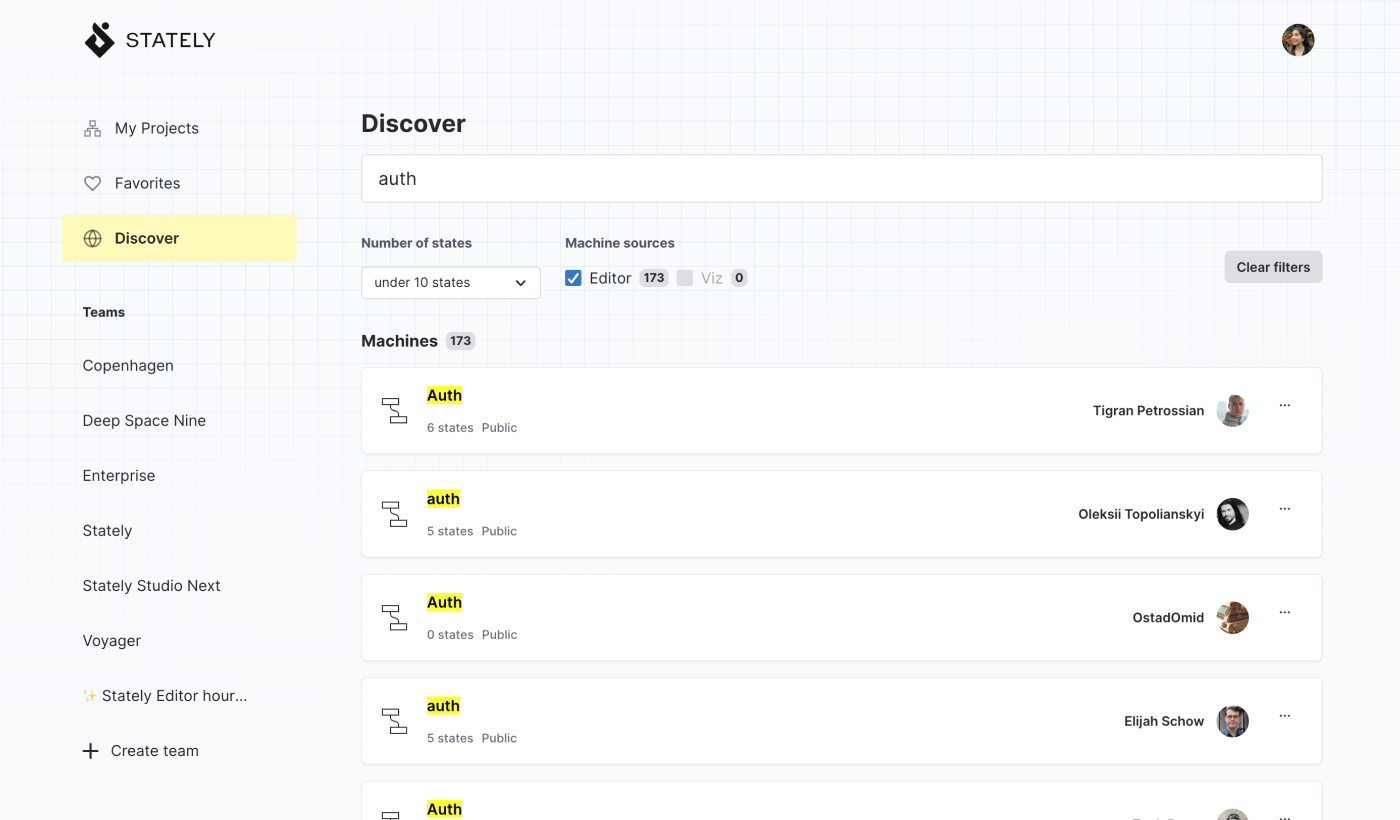Screen dimensions: 1400x820
Task: Click the plus icon beside Create team
Action: 90,751
